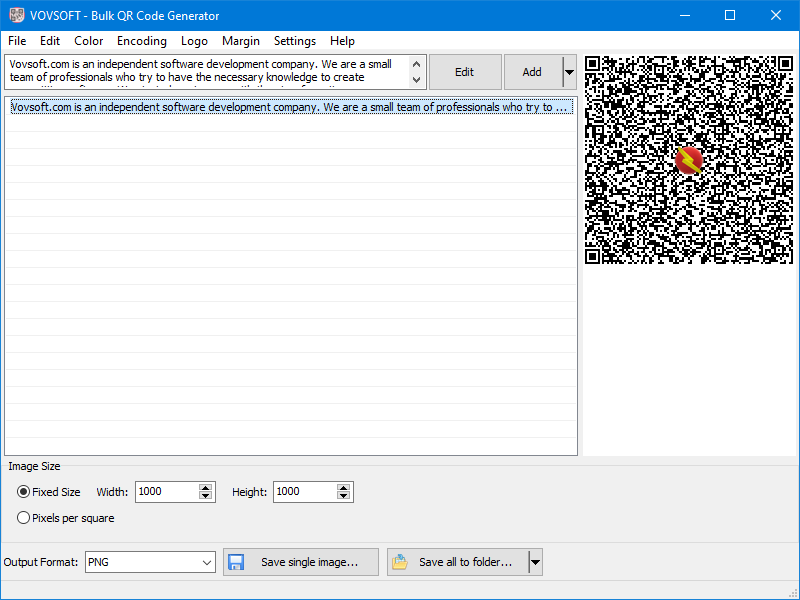Open the Color menu
This screenshot has height=600, width=800.
click(x=88, y=41)
